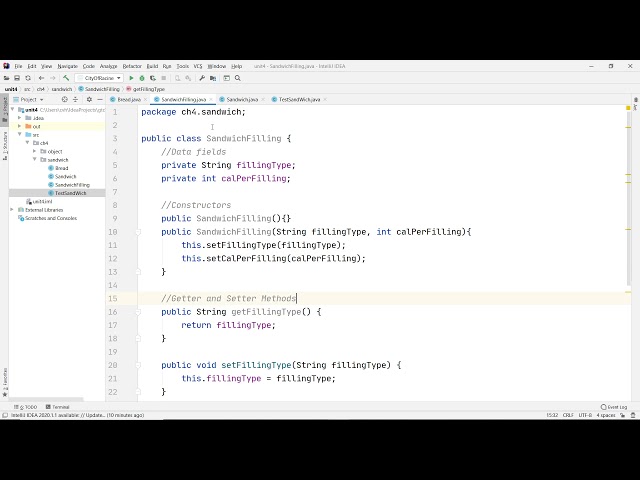Image resolution: width=640 pixels, height=480 pixels.
Task: Click the Search Everywhere magnifier icon
Action: tap(238, 78)
